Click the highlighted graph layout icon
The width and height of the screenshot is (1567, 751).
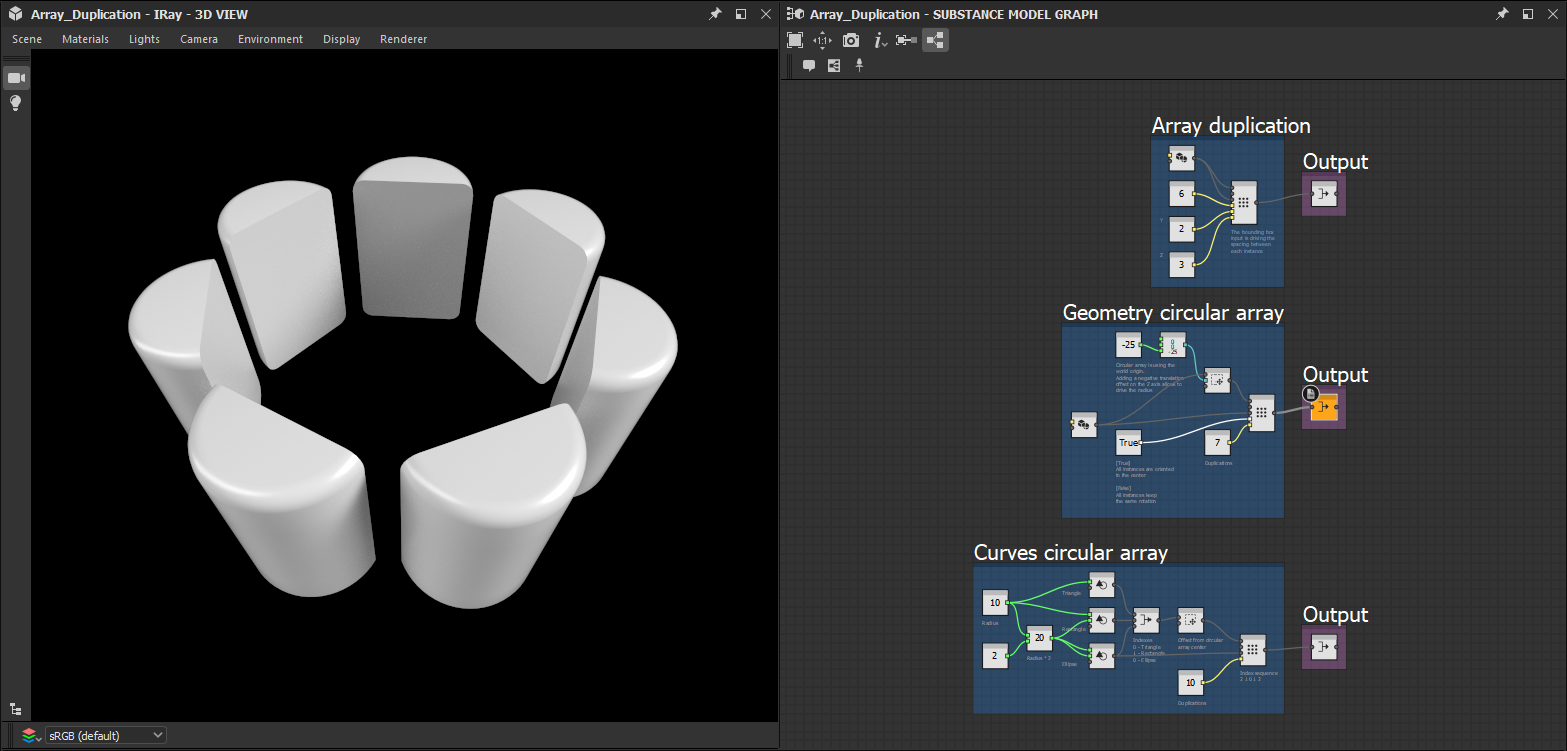pyautogui.click(x=934, y=40)
